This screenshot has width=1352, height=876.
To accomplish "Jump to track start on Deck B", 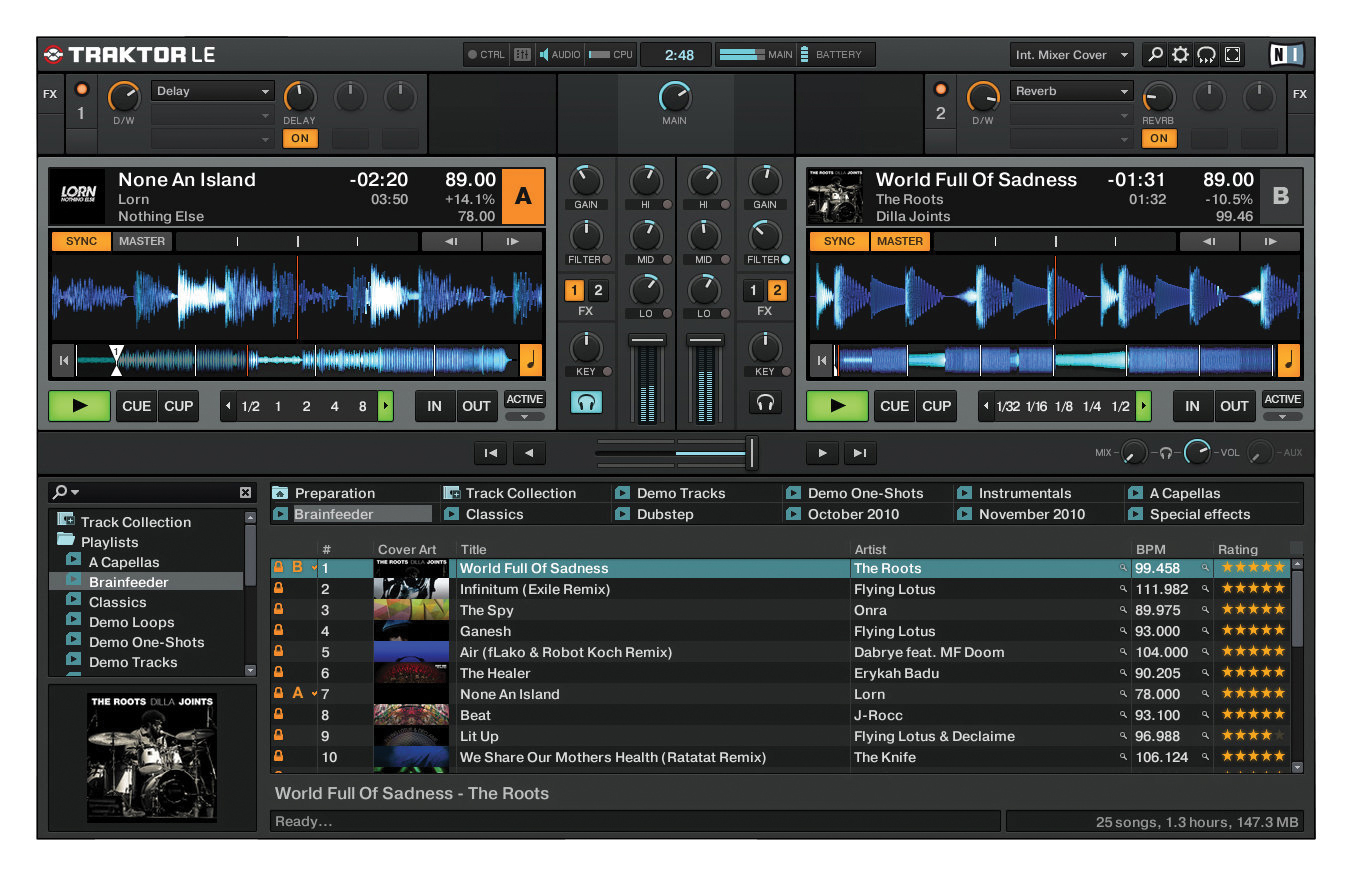I will [x=821, y=360].
